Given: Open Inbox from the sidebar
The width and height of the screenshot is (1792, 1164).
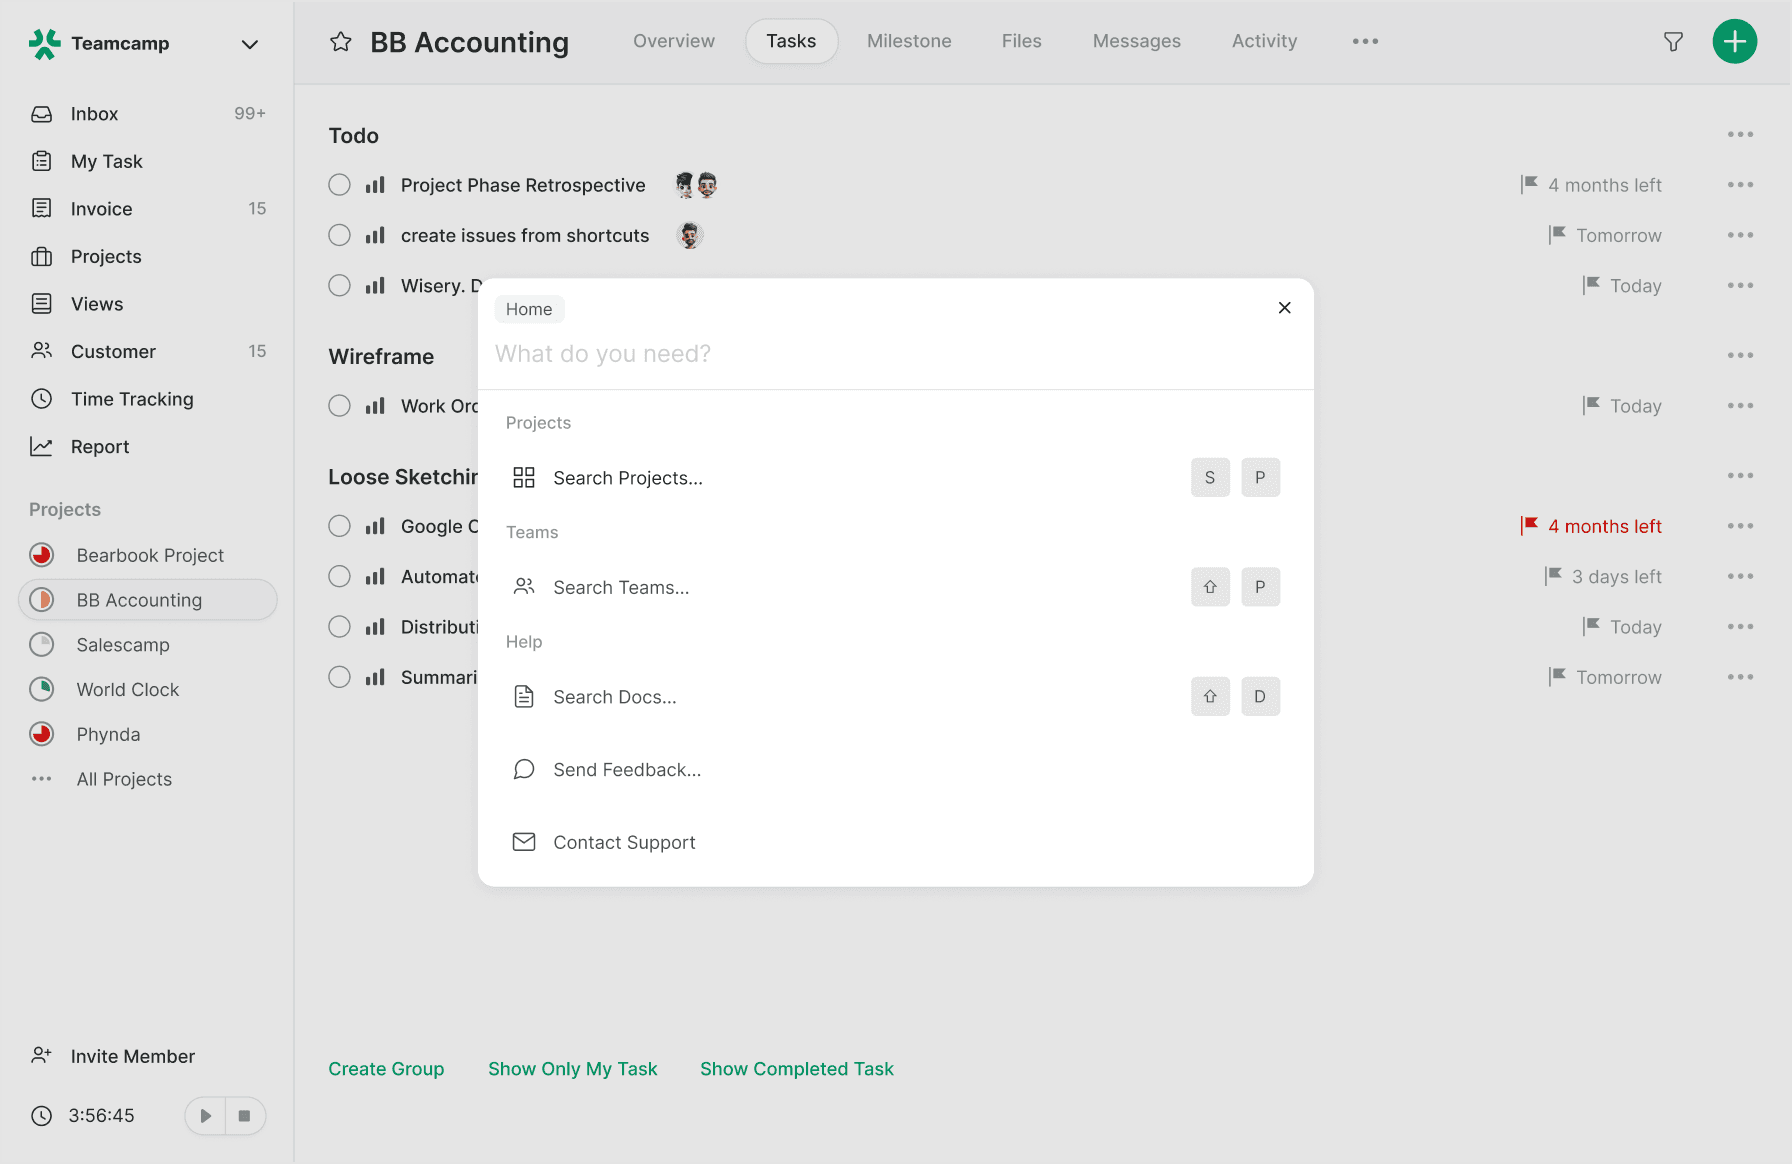Looking at the screenshot, I should (94, 114).
